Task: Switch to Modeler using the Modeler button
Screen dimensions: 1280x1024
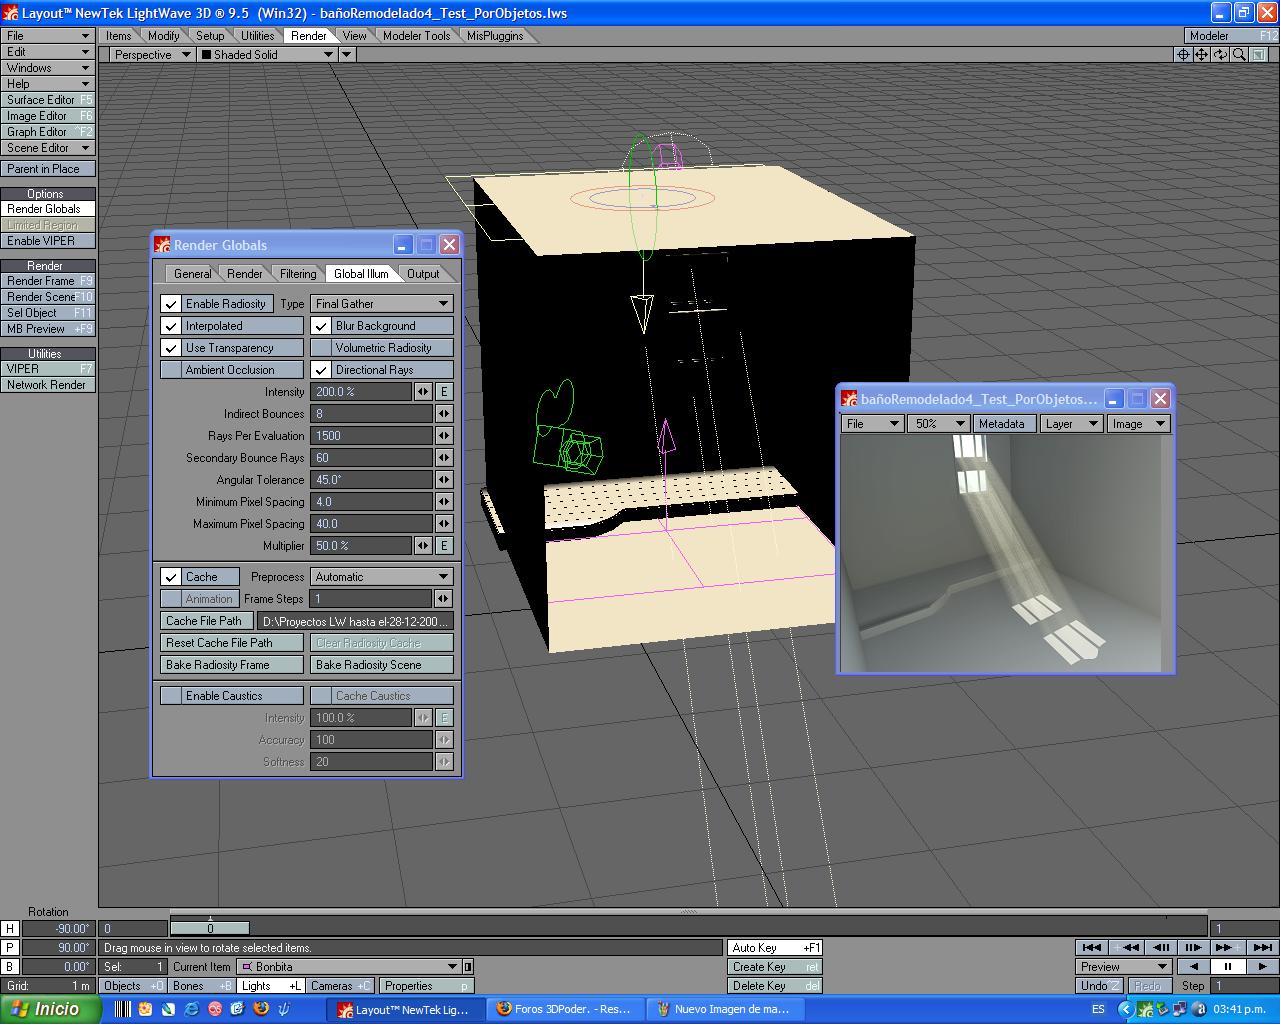Action: (x=1231, y=36)
